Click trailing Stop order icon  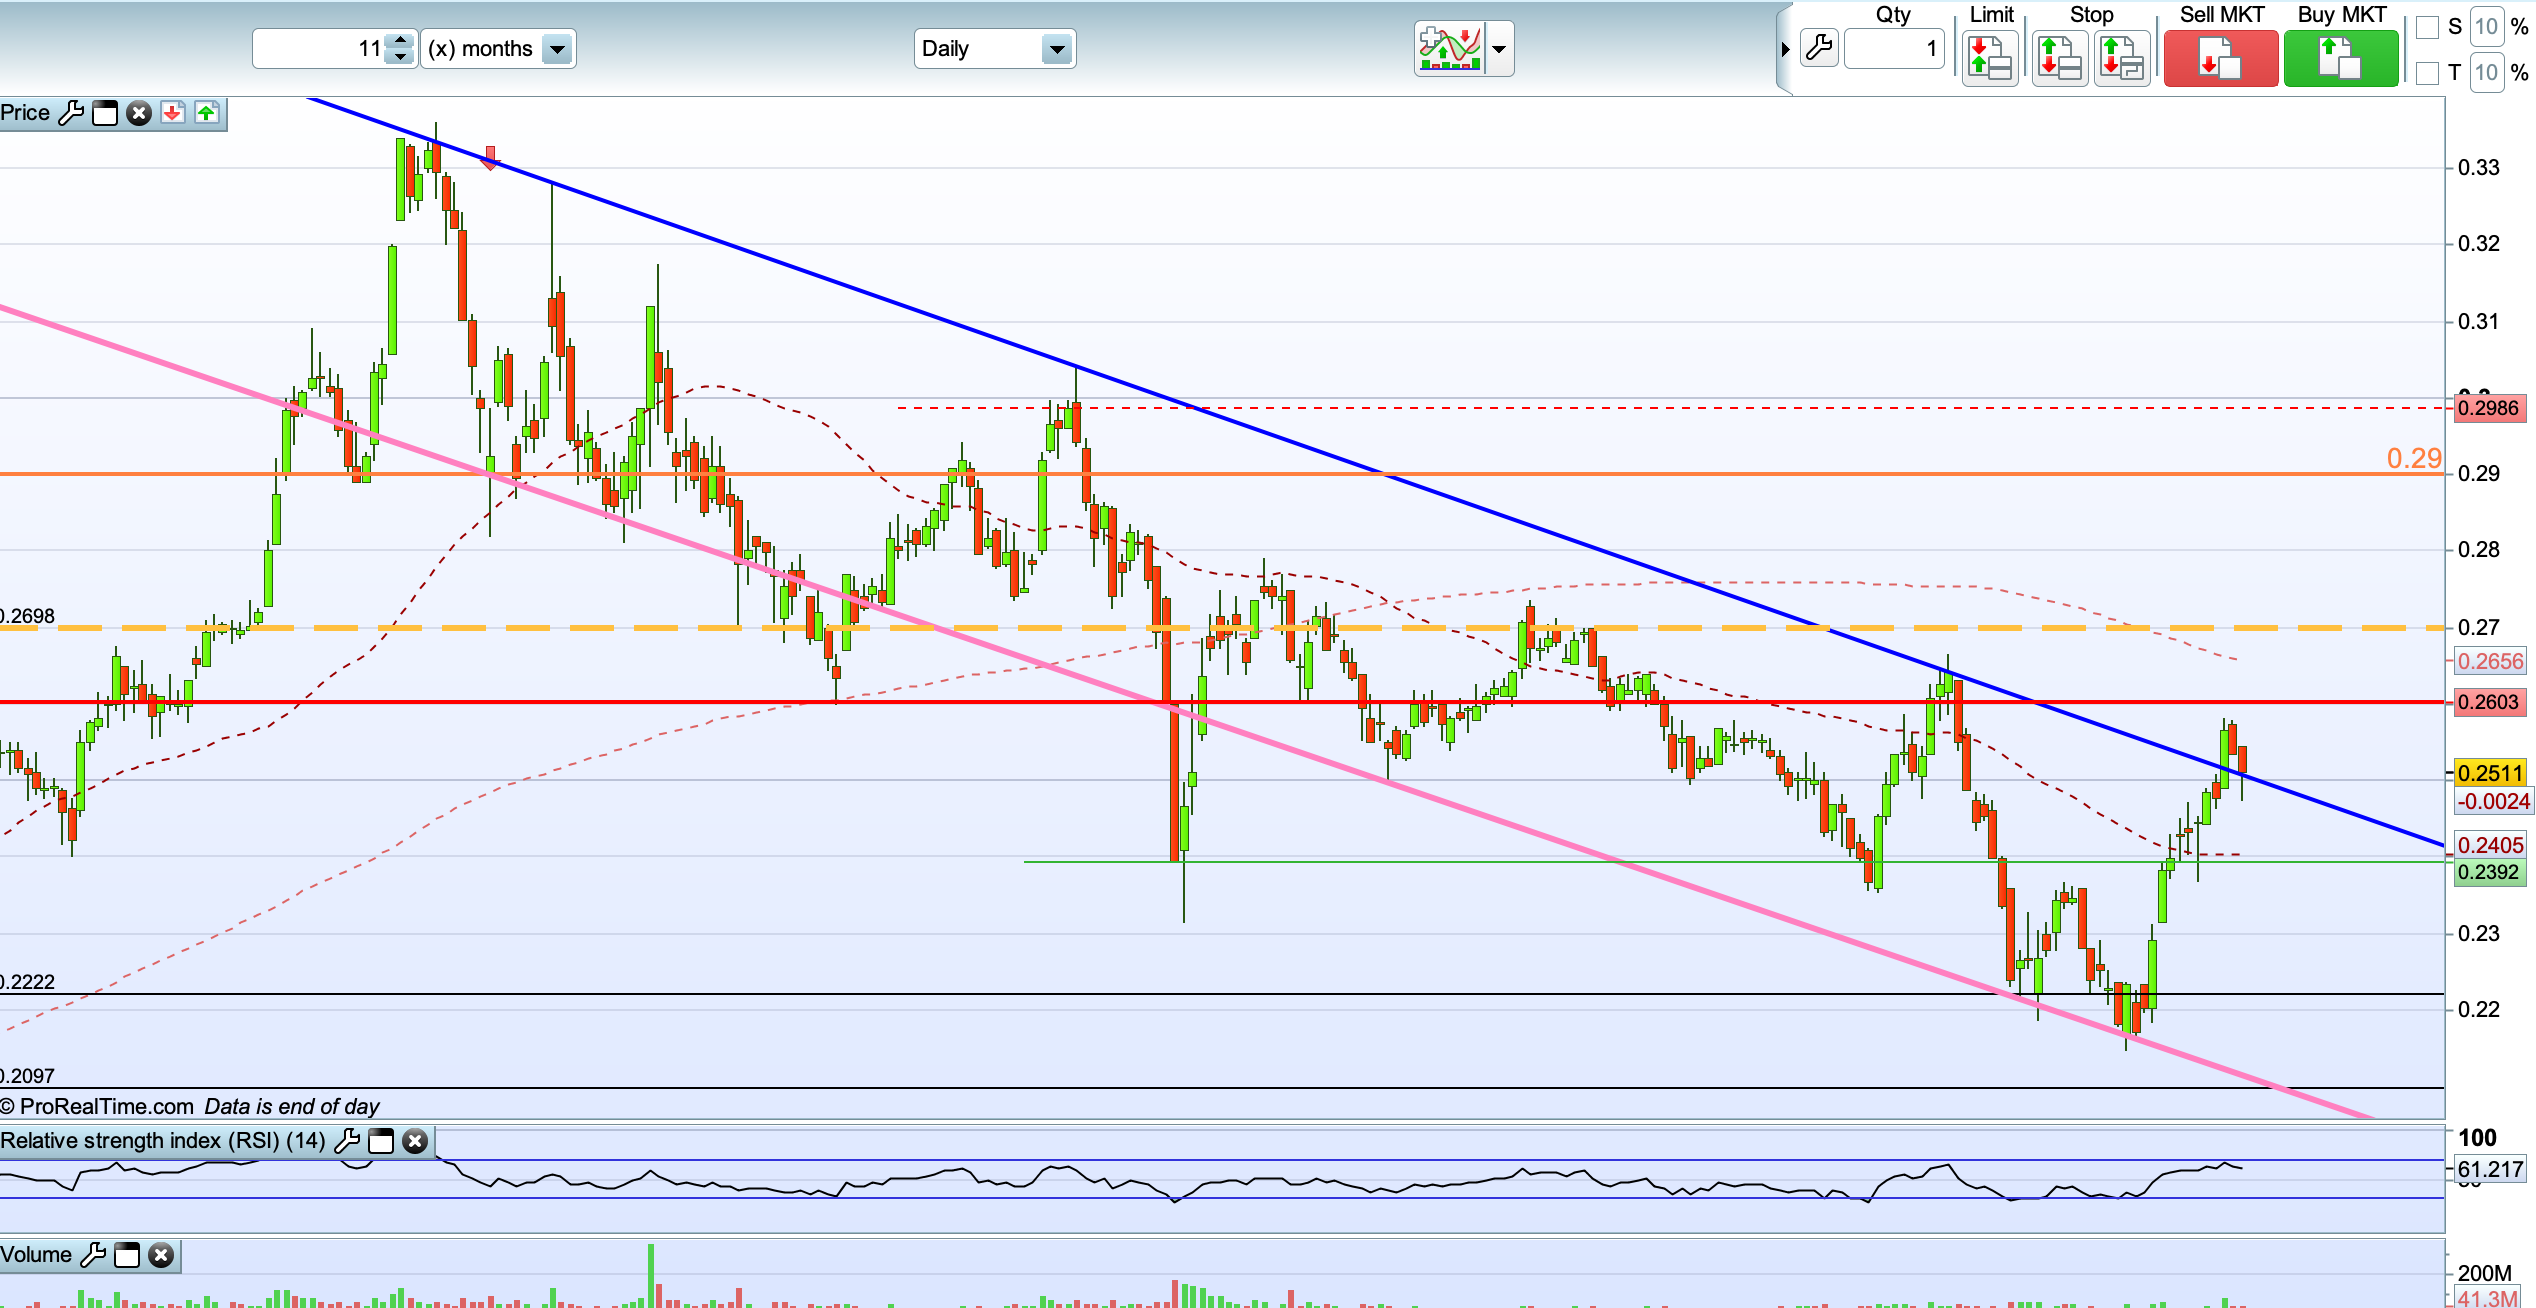click(x=2121, y=58)
